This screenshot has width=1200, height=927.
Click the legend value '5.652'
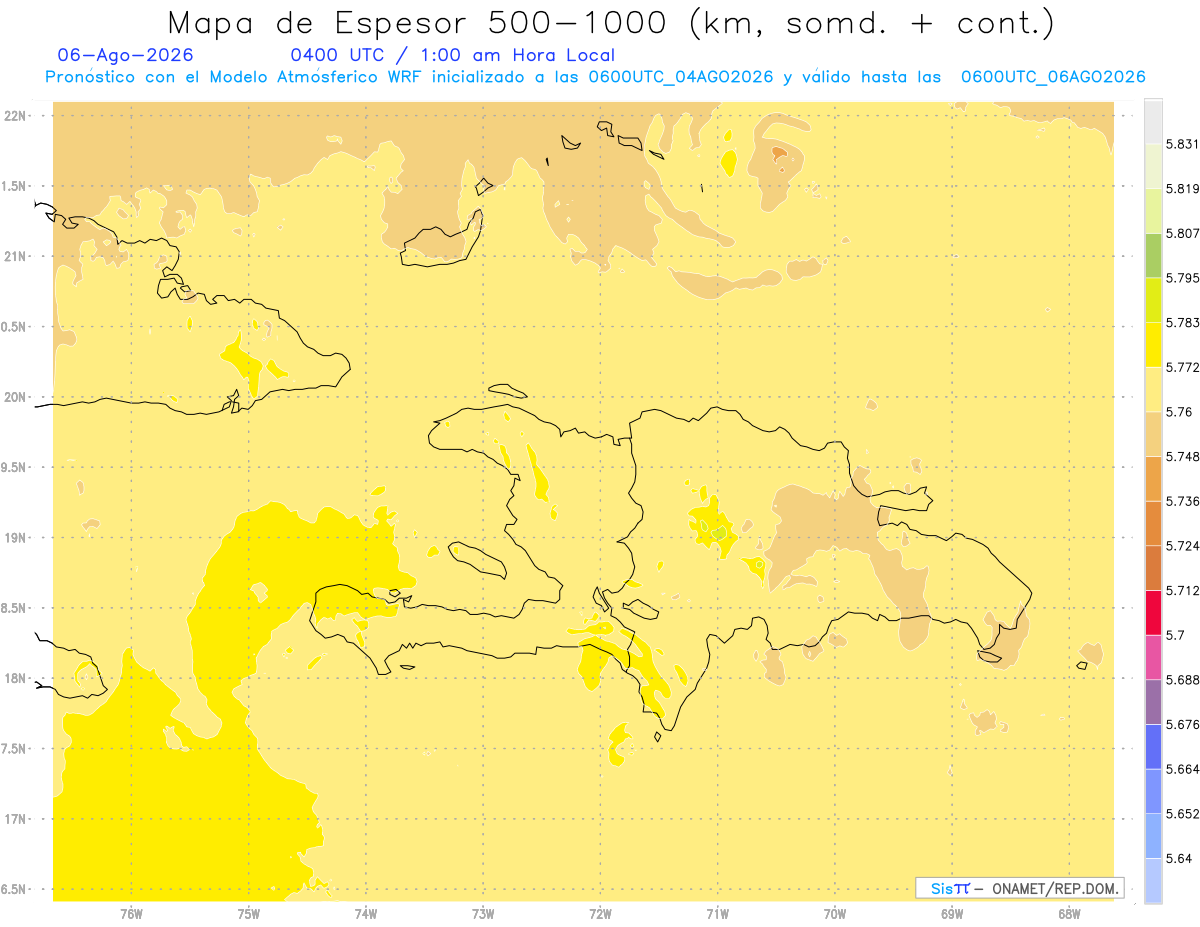[1182, 813]
